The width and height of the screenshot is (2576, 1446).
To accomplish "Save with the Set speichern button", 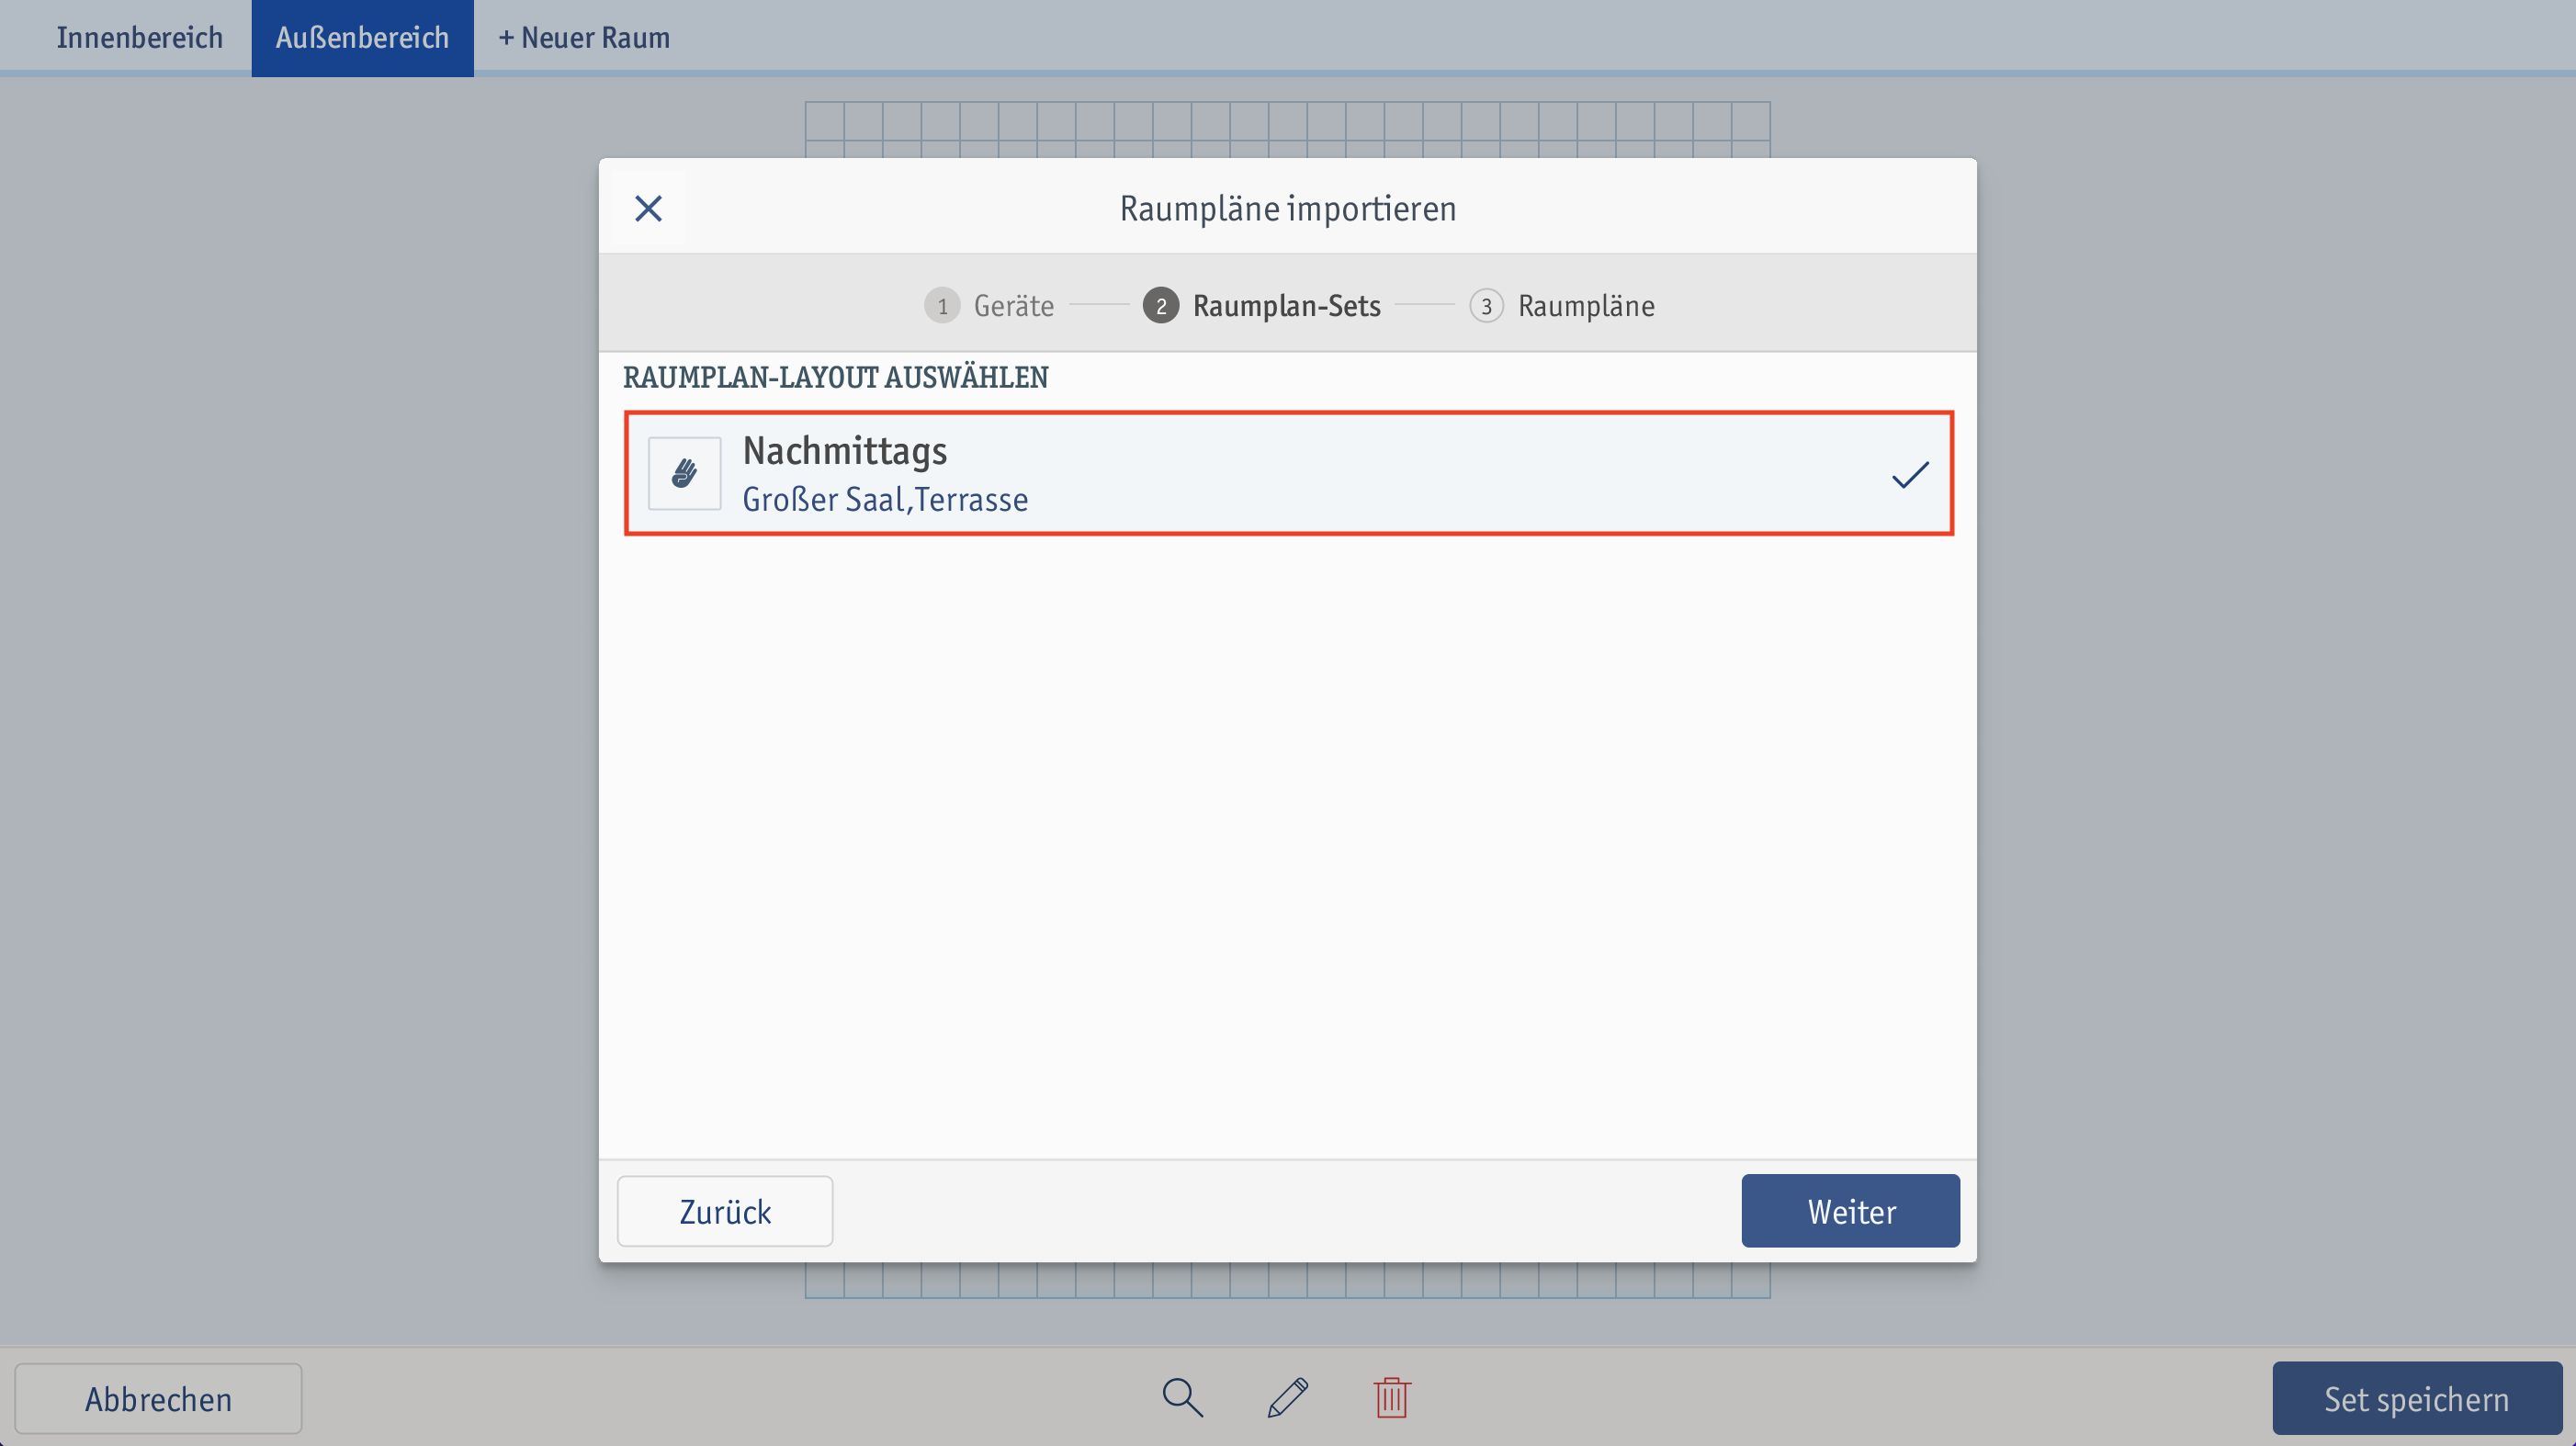I will (x=2416, y=1398).
